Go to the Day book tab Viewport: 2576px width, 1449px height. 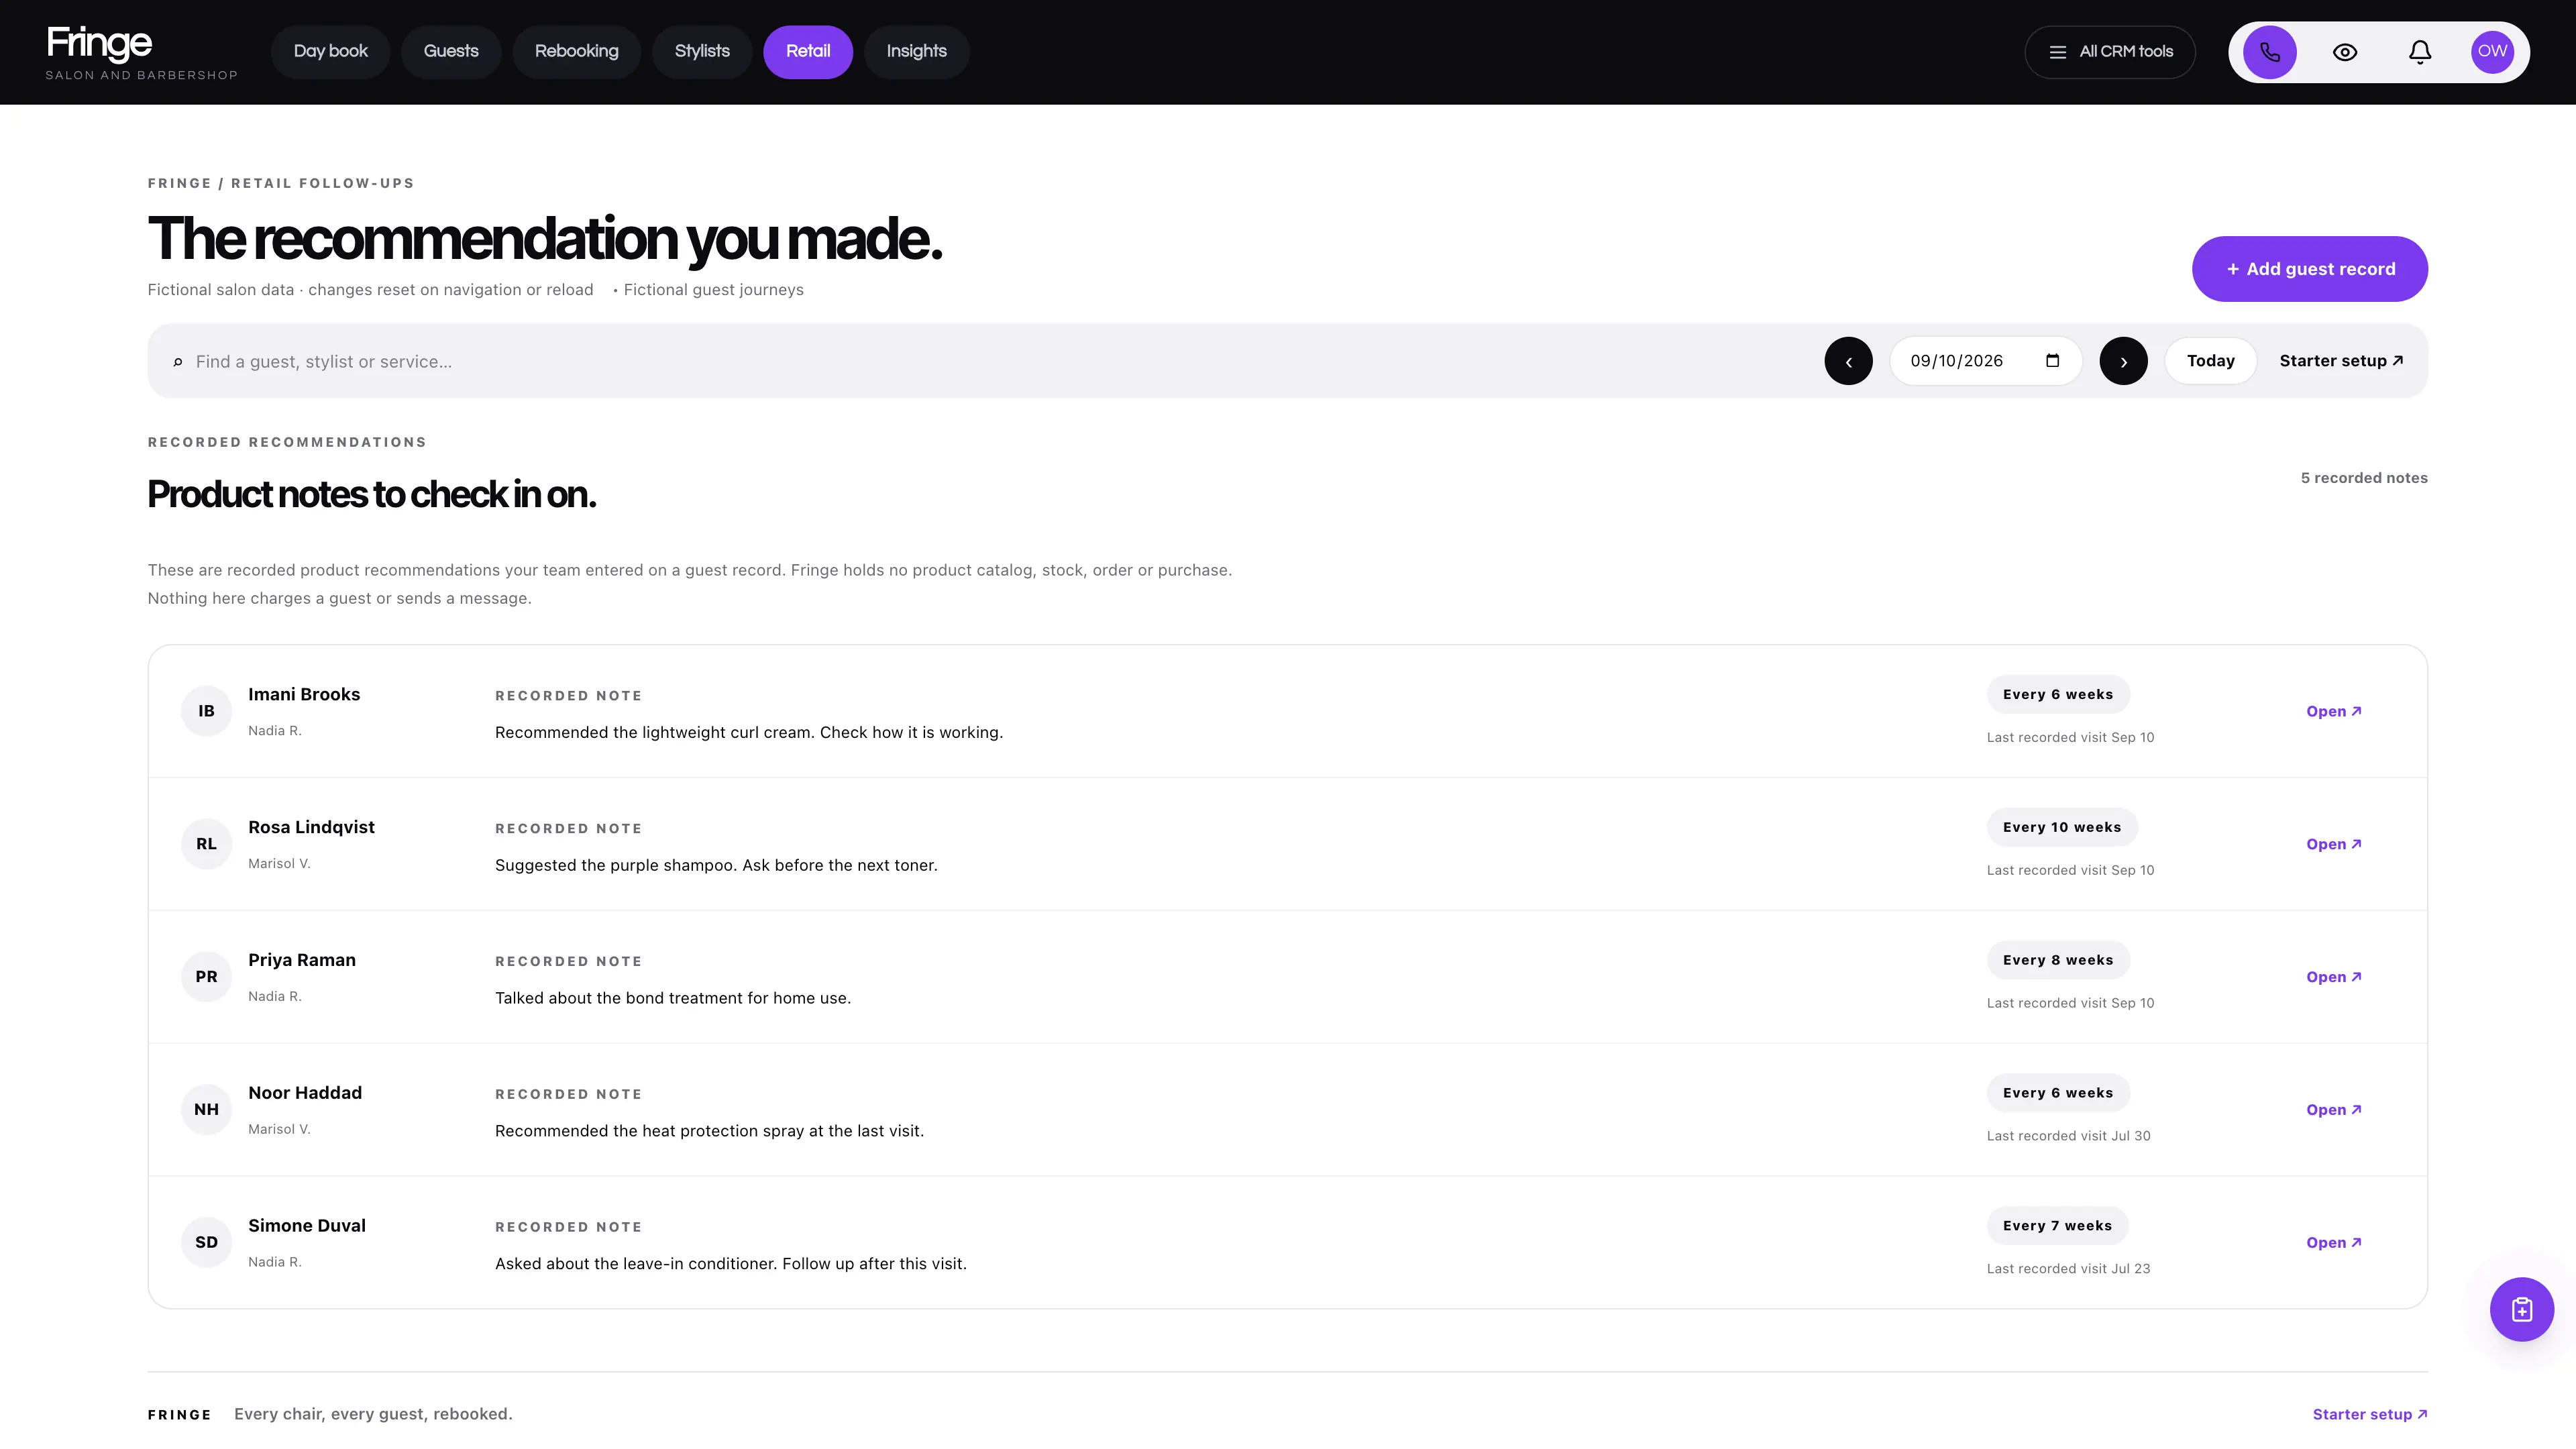[331, 52]
